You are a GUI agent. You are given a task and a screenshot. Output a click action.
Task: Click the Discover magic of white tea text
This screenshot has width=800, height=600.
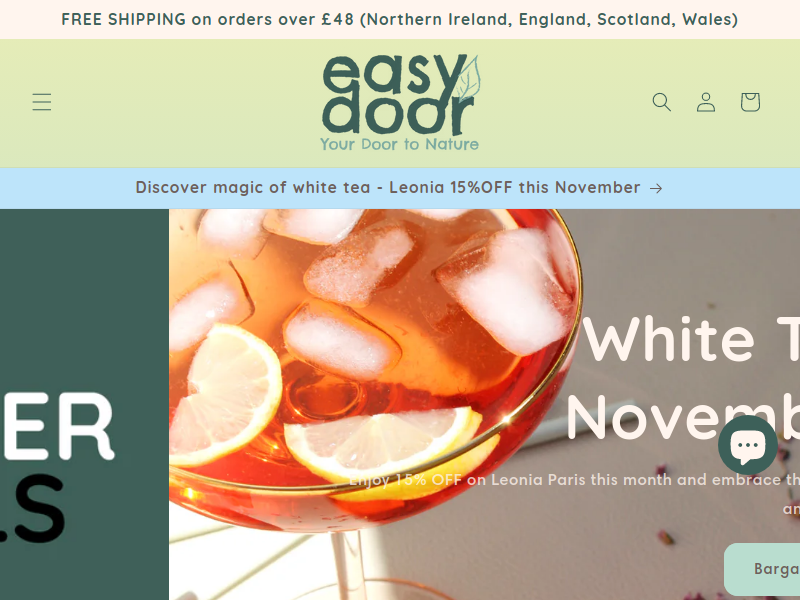coord(253,187)
